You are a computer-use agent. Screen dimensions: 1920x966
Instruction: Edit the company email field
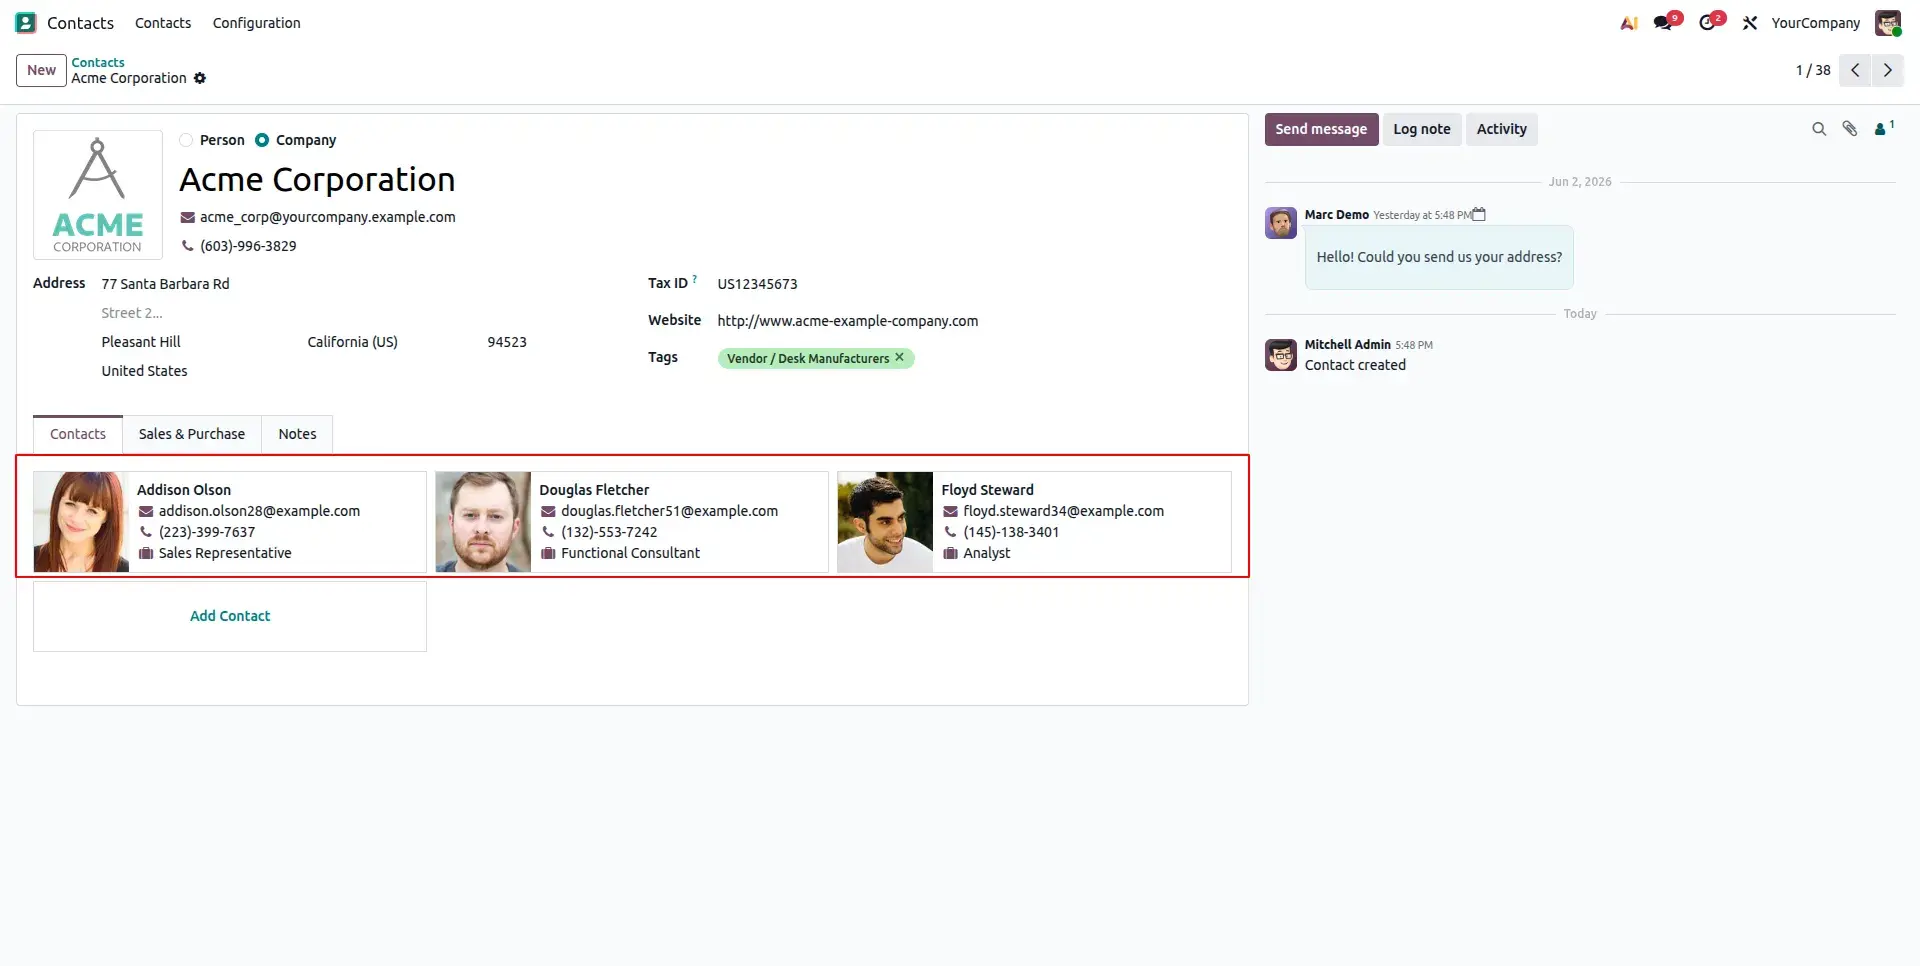[328, 217]
